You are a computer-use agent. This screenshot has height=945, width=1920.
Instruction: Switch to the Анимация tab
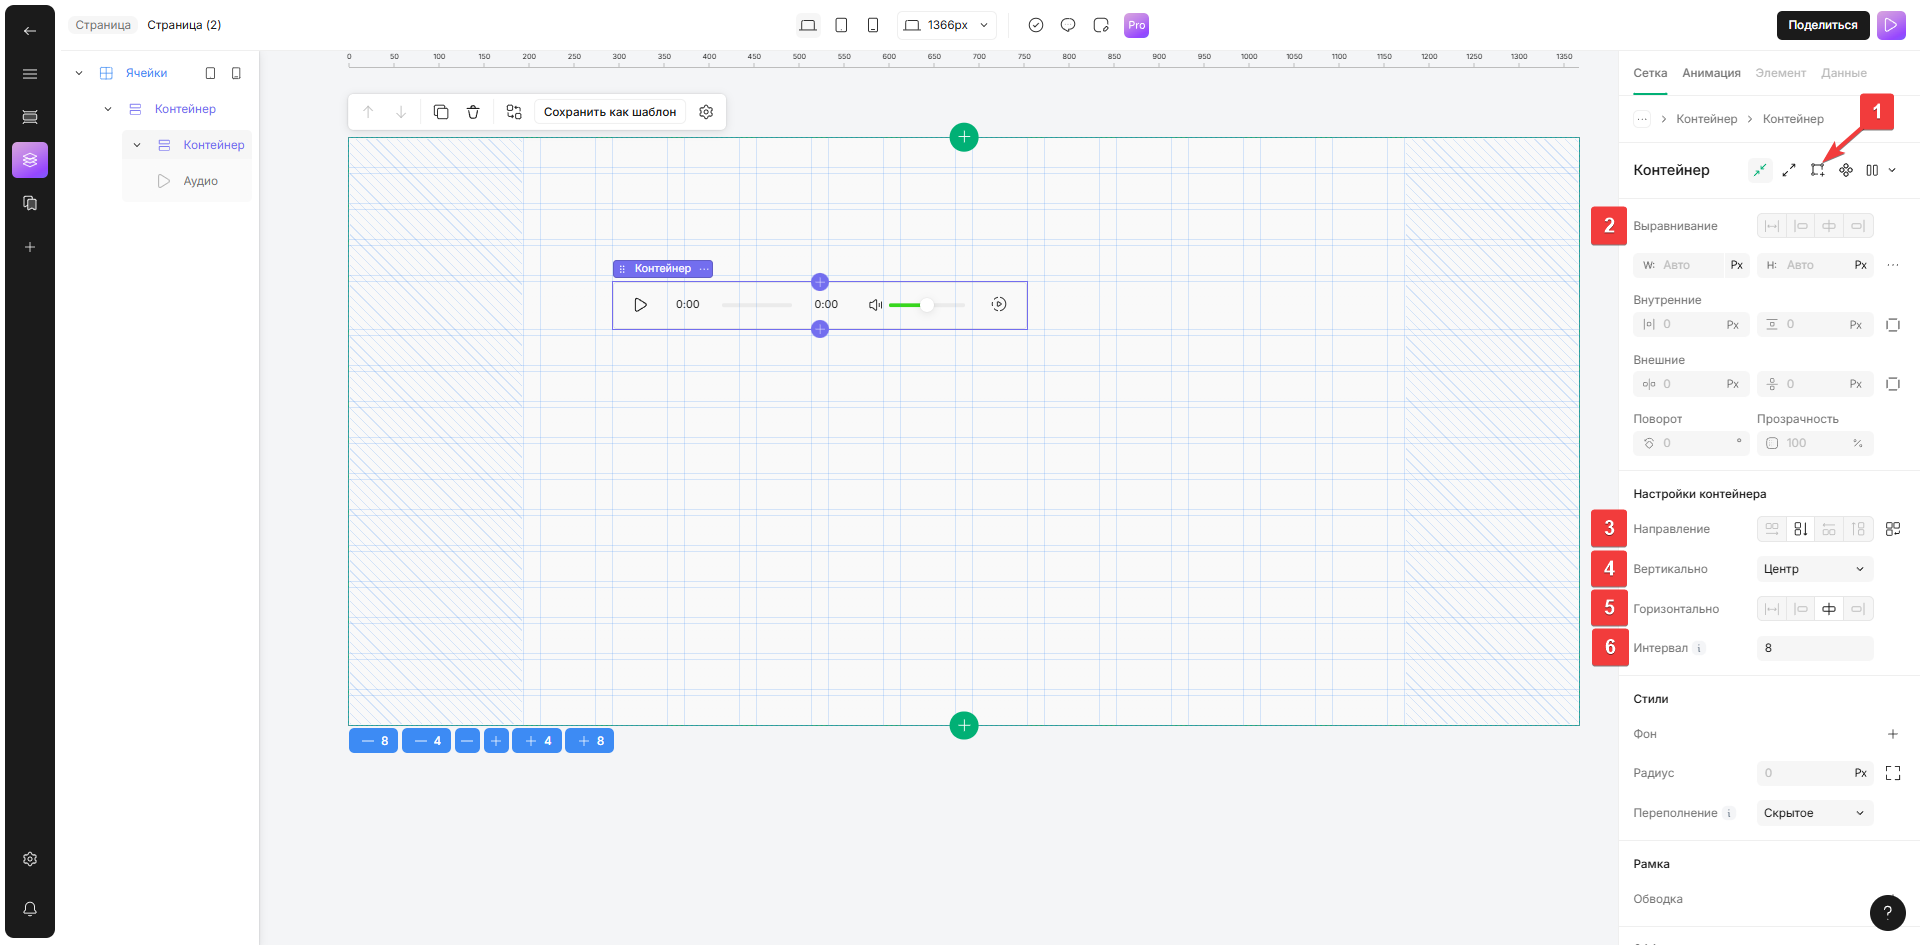click(x=1711, y=73)
